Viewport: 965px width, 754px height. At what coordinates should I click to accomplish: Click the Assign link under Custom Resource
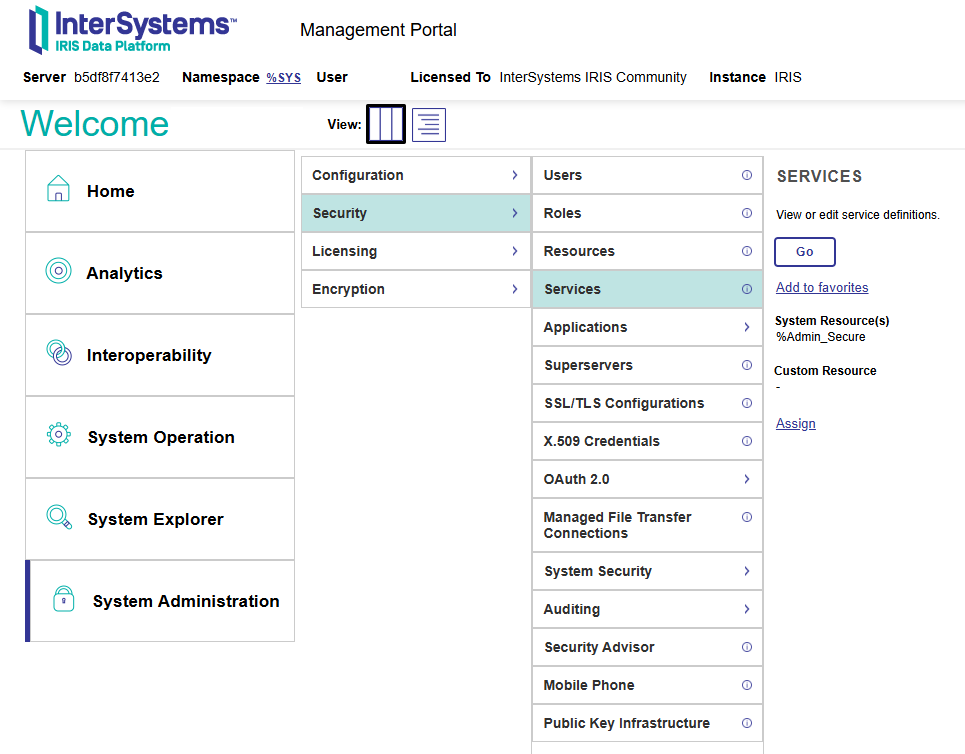(795, 423)
